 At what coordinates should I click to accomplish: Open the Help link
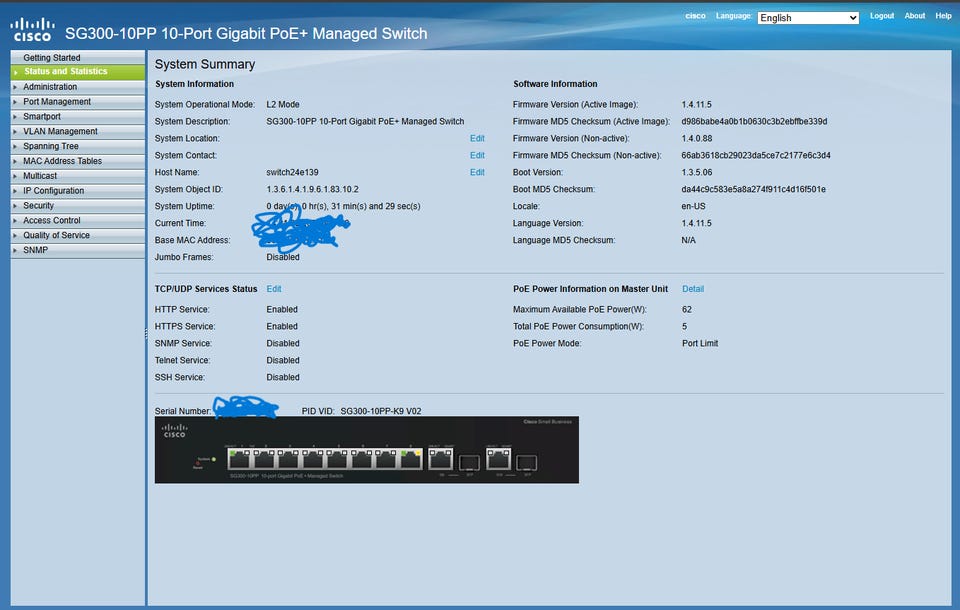[943, 16]
